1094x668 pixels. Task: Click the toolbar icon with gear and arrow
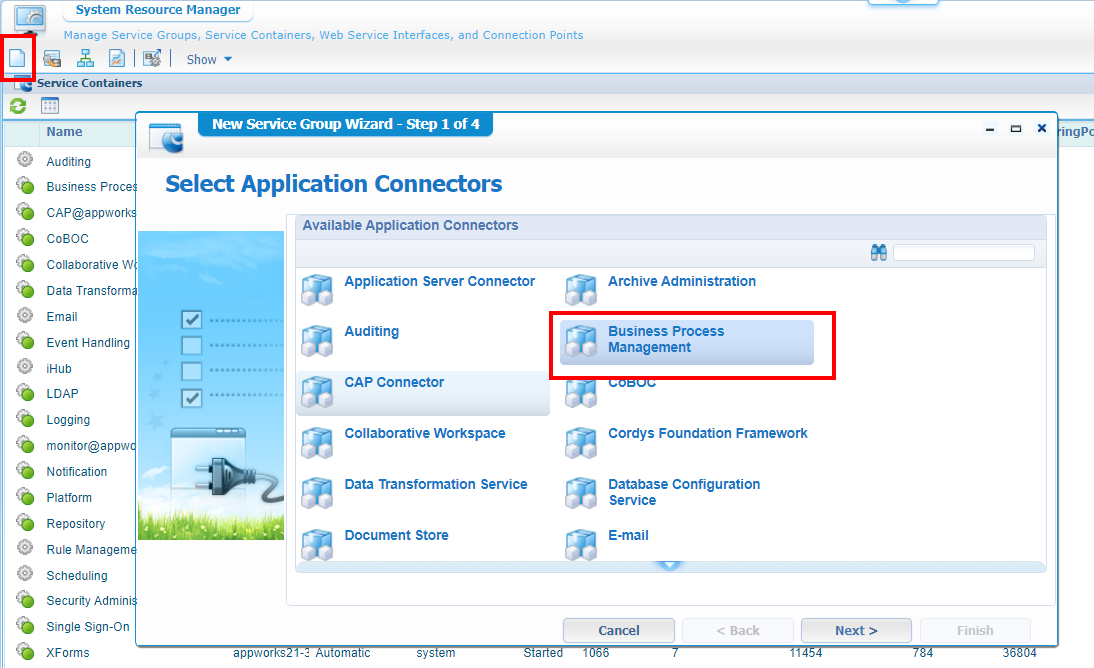(152, 59)
